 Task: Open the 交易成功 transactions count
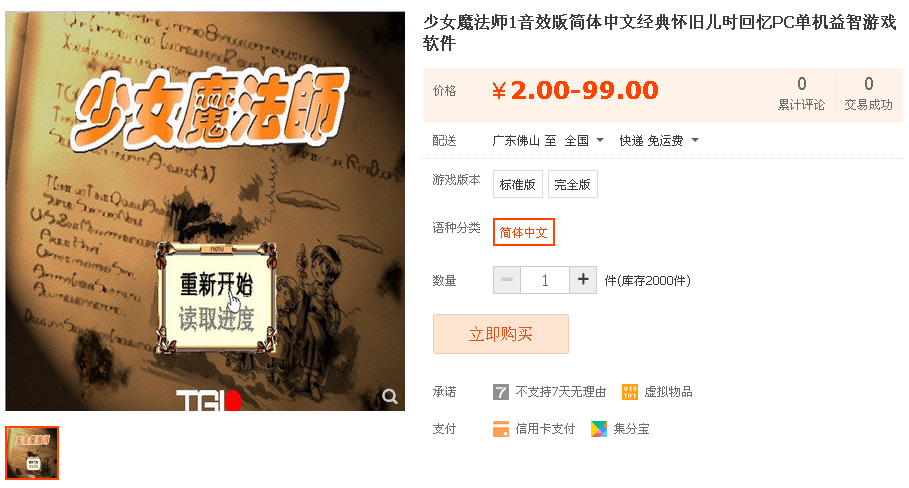tap(868, 94)
